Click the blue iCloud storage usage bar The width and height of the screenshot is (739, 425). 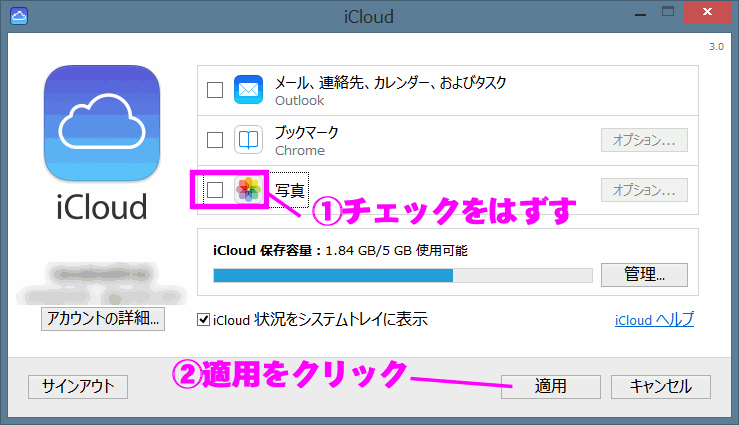(x=332, y=275)
